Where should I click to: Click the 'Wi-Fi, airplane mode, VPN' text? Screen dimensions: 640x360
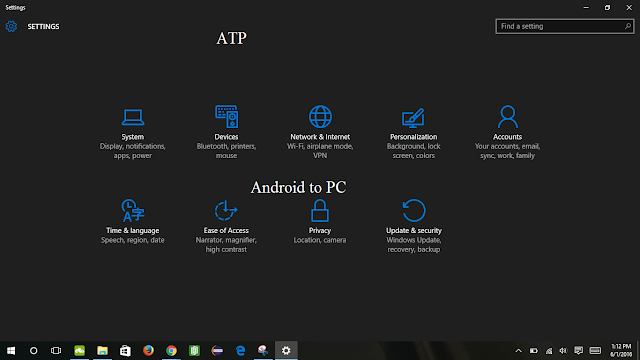coord(320,151)
